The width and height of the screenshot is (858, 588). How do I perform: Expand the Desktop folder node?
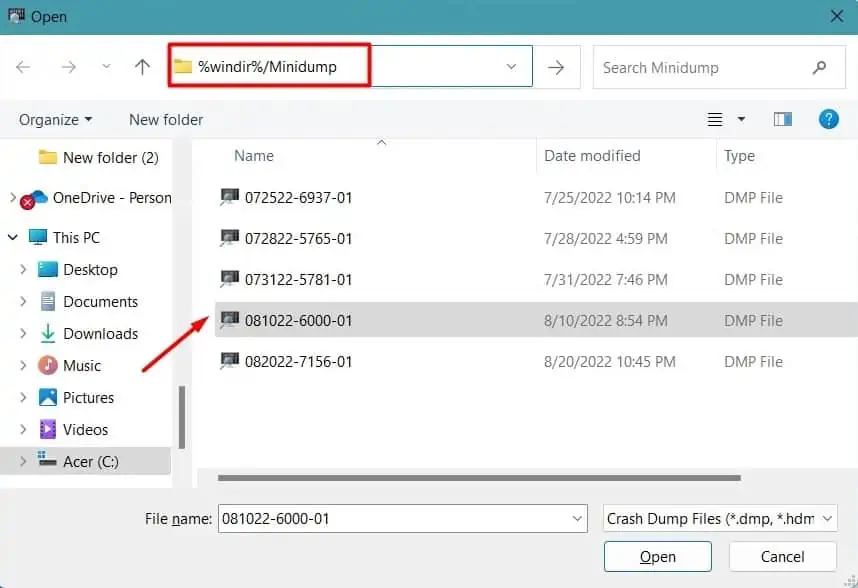point(23,269)
